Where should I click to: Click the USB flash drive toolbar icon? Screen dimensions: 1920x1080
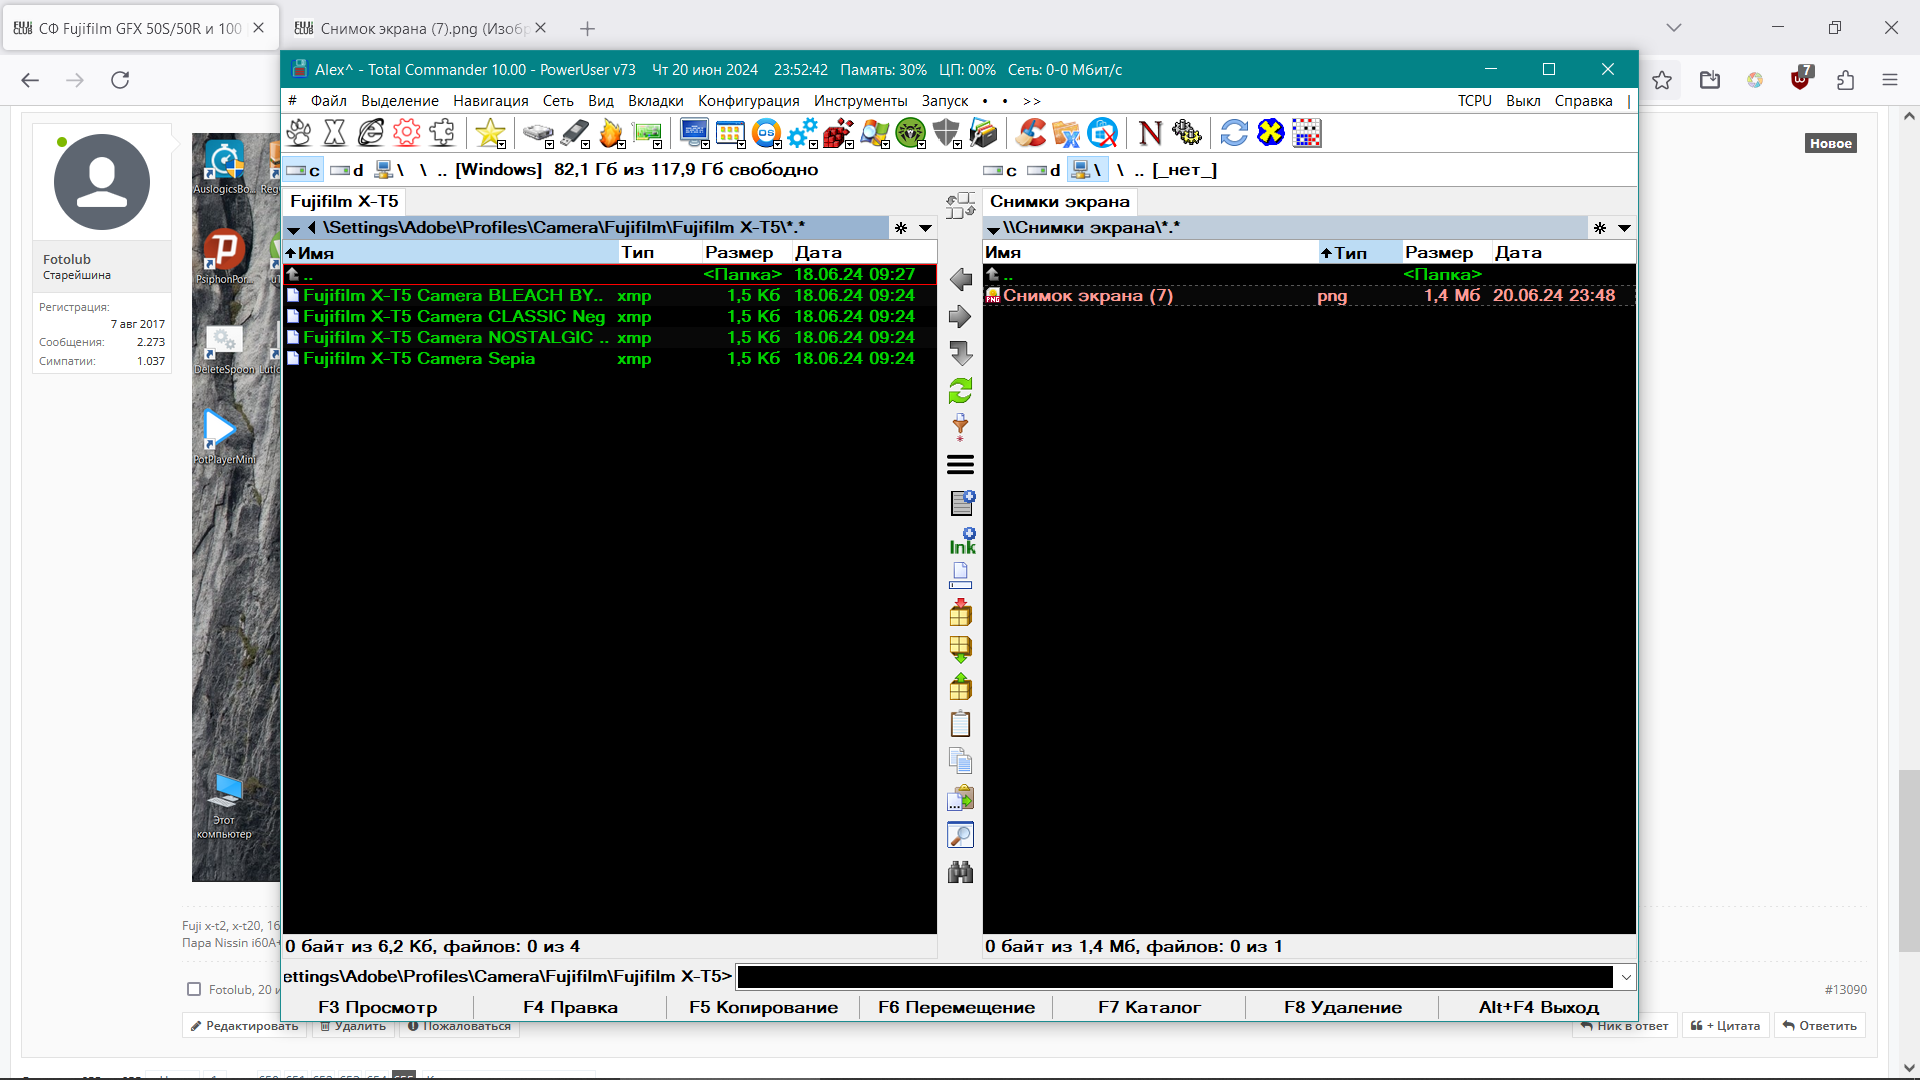pyautogui.click(x=575, y=133)
